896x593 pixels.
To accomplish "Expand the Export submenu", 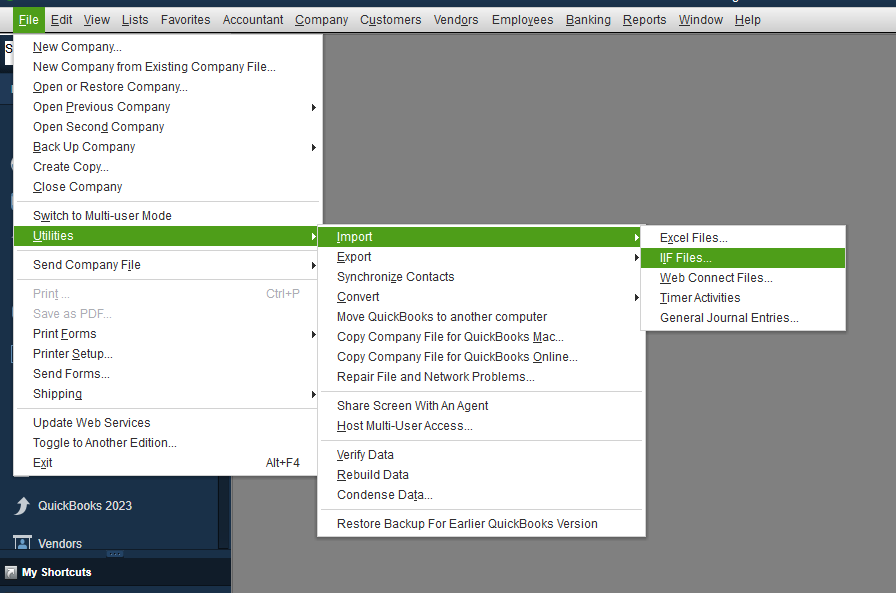I will pos(481,257).
